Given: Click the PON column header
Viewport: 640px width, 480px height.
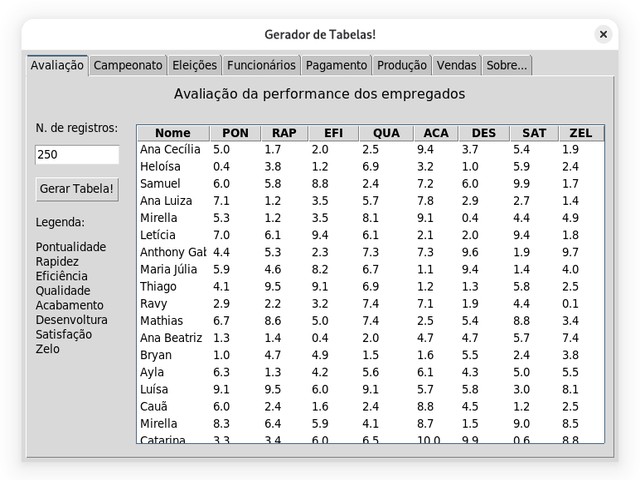Looking at the screenshot, I should coord(235,133).
